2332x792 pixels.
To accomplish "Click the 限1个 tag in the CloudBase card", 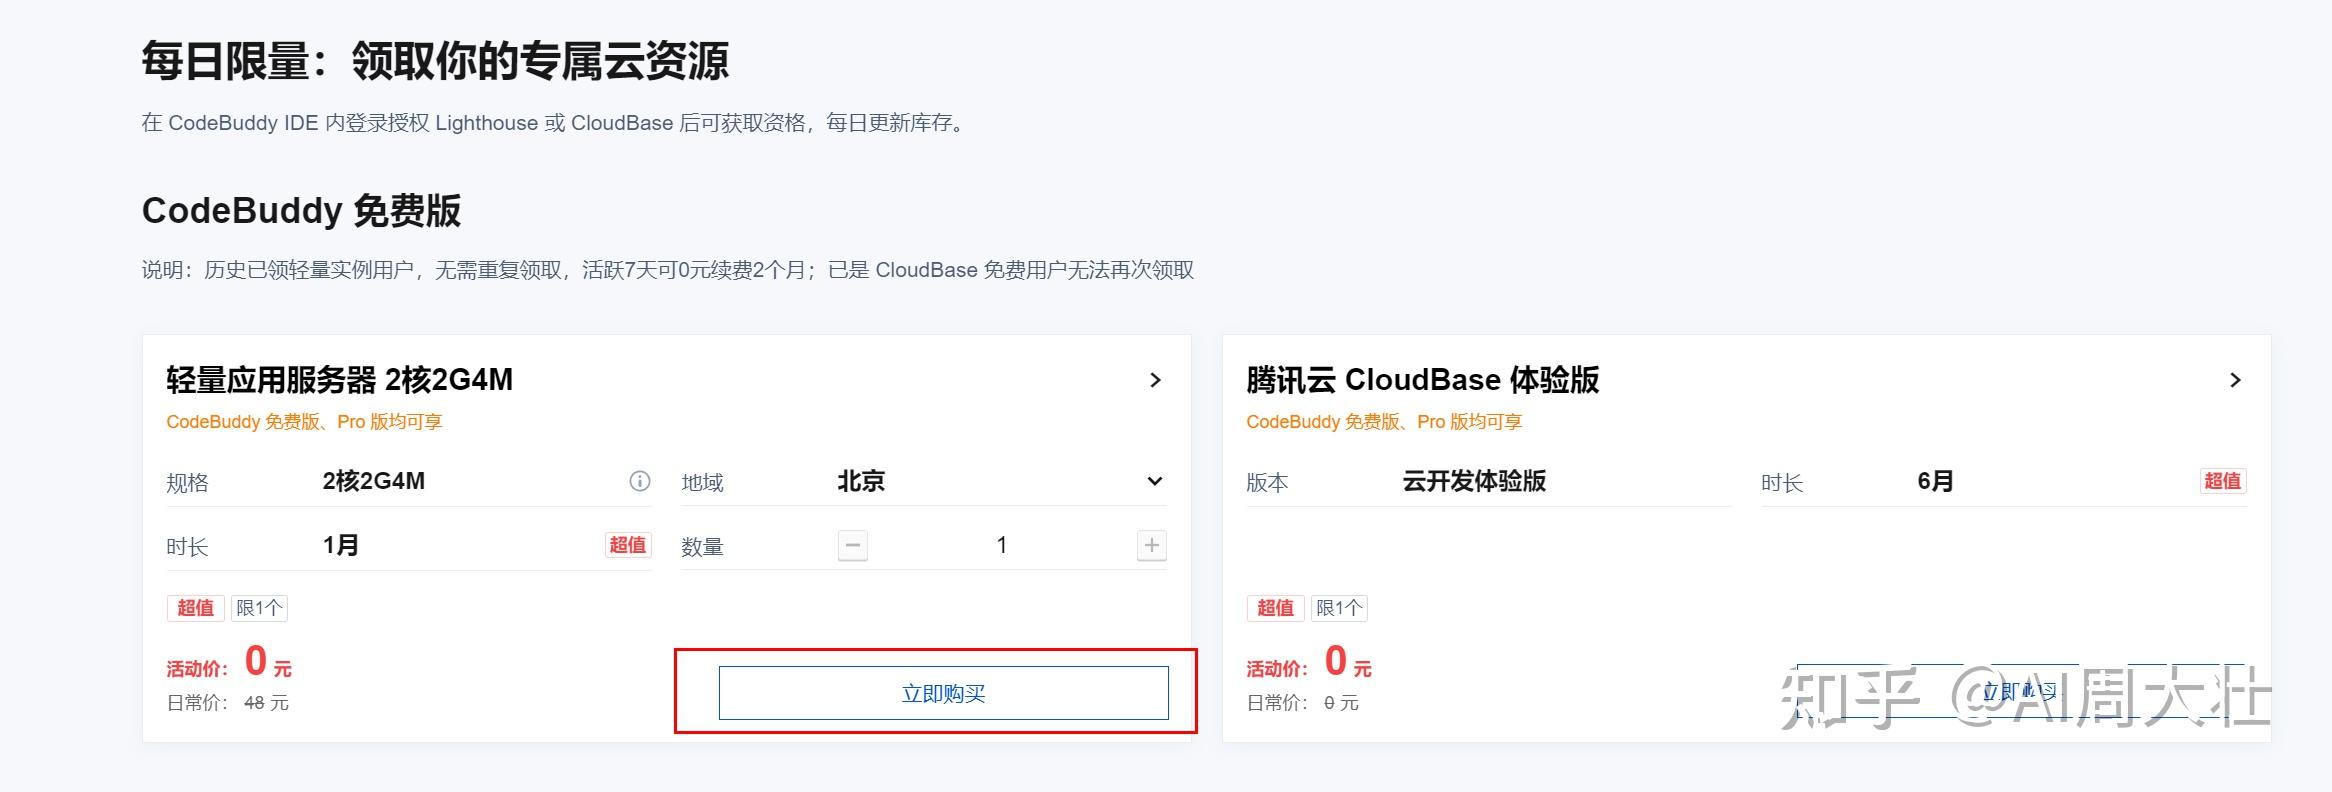I will click(1339, 608).
